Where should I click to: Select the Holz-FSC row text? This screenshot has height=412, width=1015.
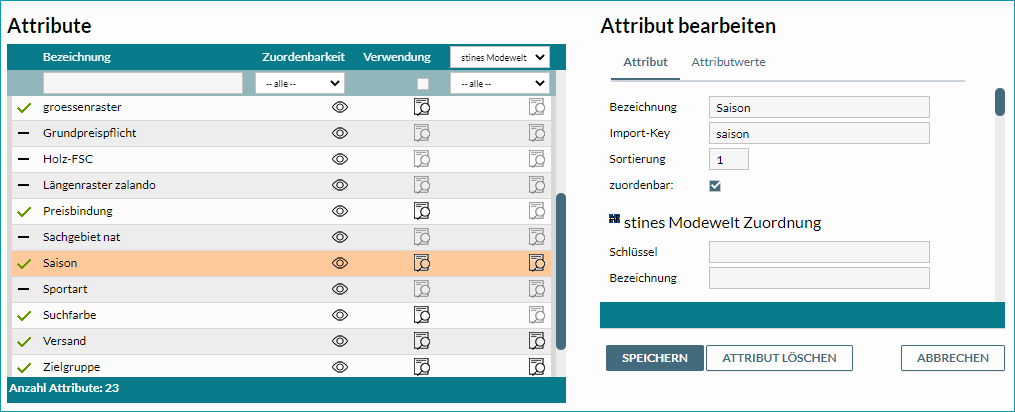tap(68, 159)
